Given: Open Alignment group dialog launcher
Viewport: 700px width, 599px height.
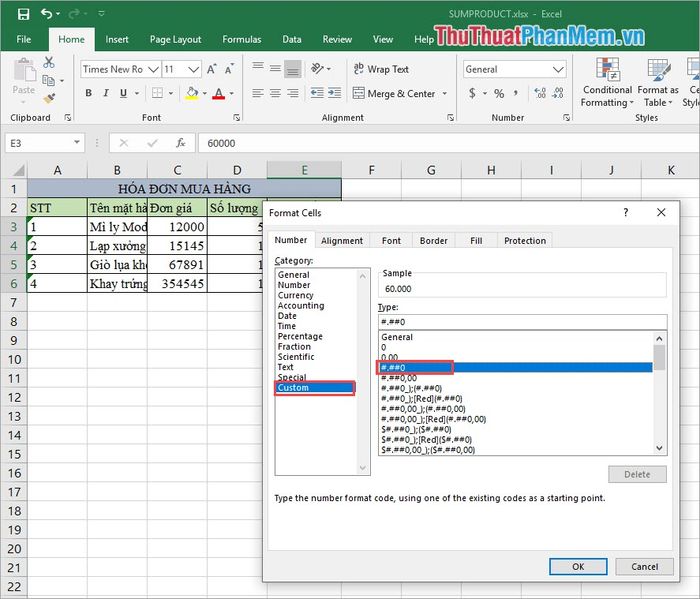Looking at the screenshot, I should point(450,117).
